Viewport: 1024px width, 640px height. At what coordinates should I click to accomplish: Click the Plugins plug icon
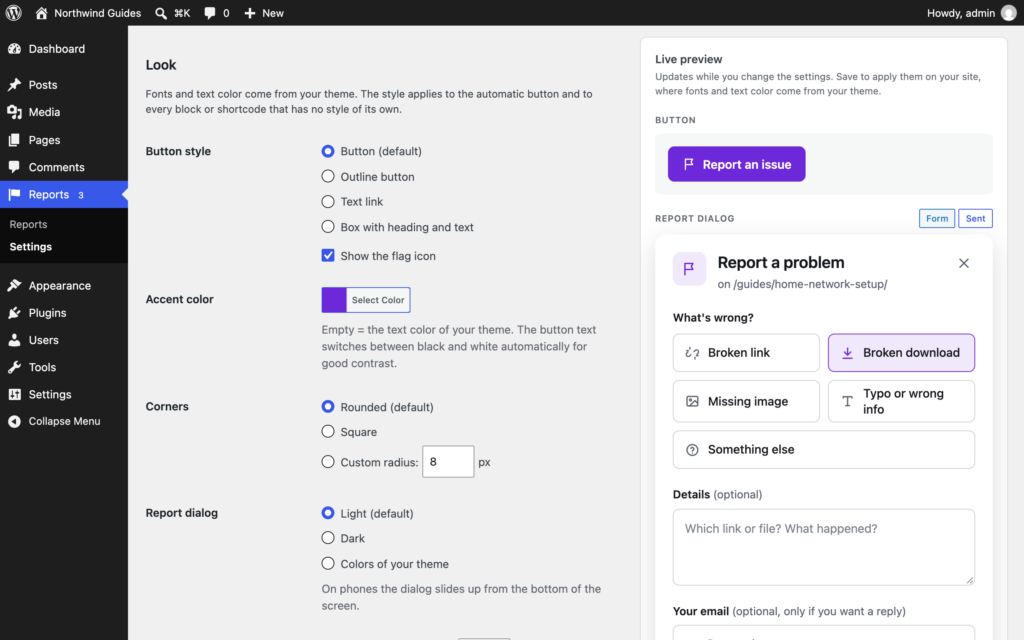point(14,313)
